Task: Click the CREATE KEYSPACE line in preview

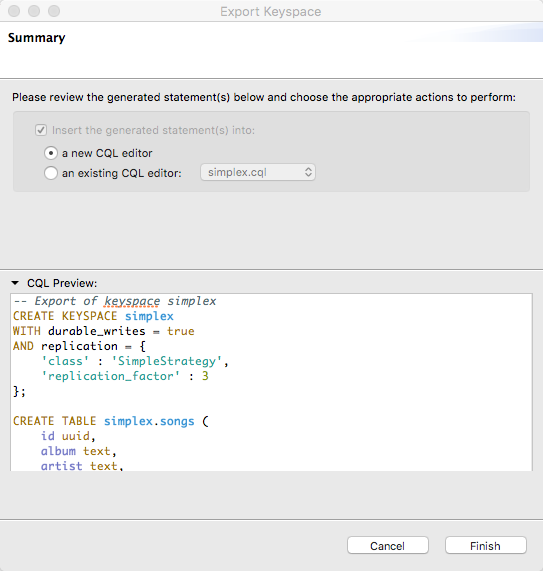Action: (x=93, y=316)
